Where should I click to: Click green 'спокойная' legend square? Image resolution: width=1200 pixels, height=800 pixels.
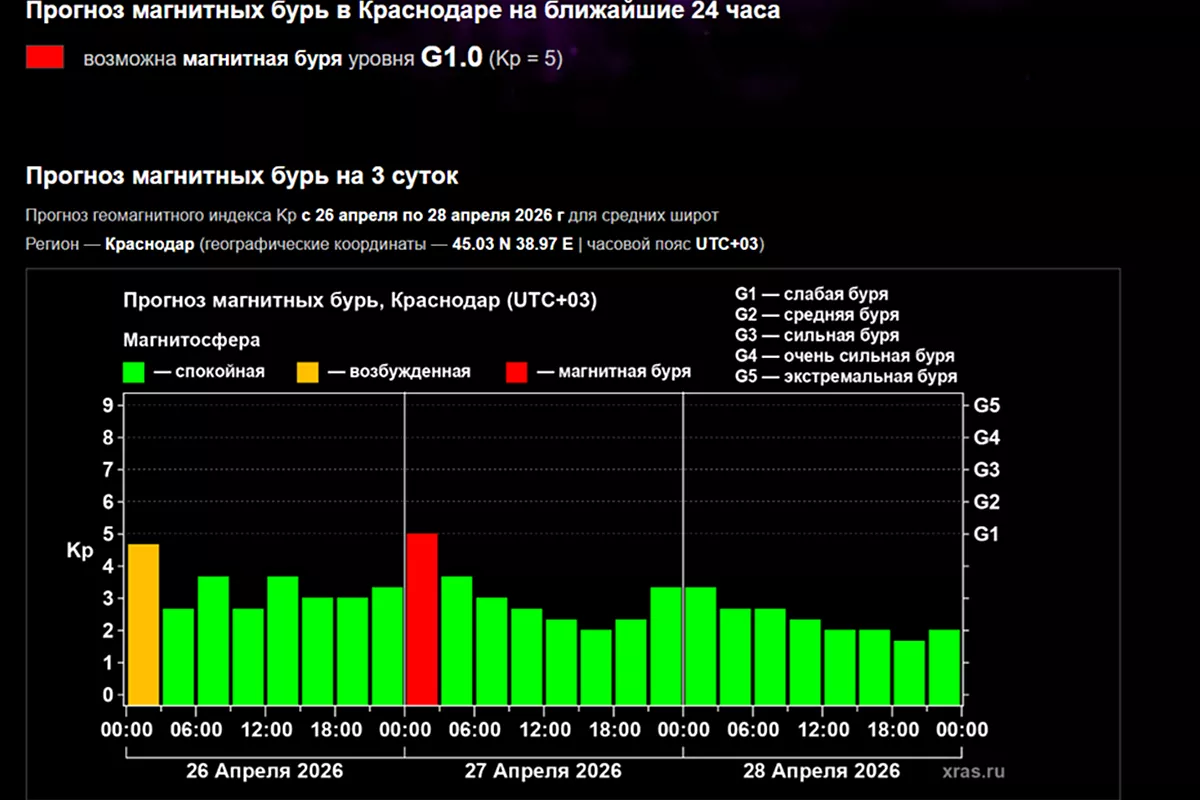click(133, 372)
